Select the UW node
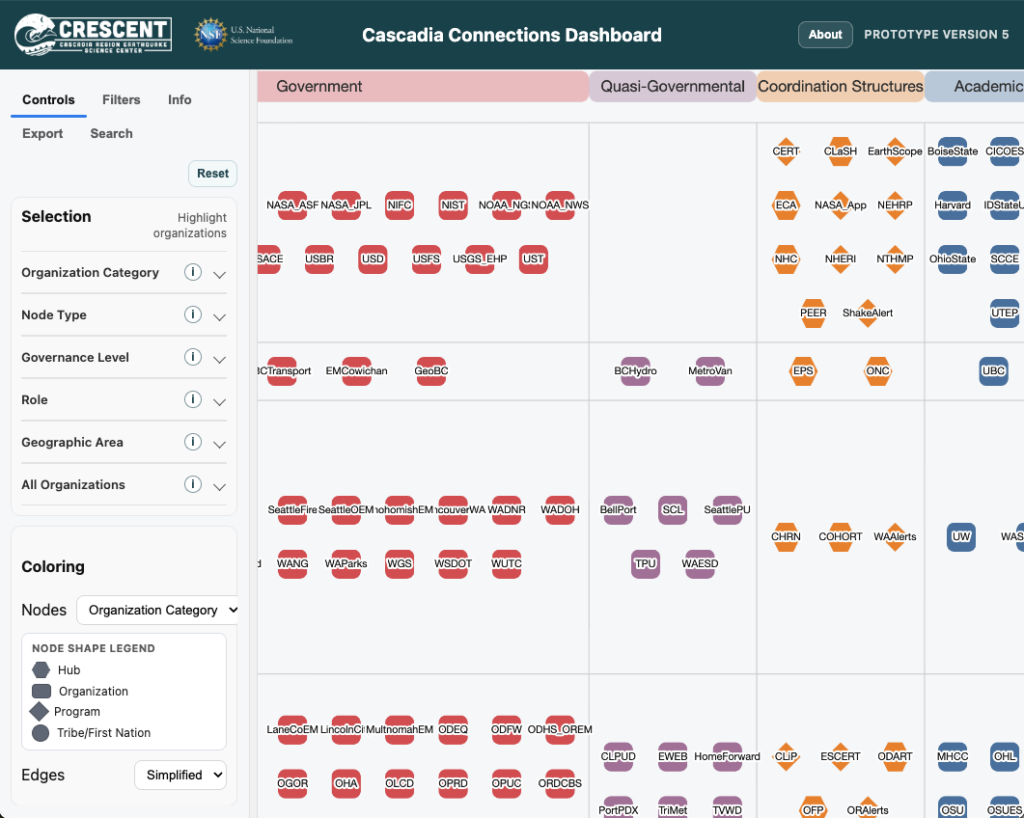Image resolution: width=1024 pixels, height=818 pixels. point(961,537)
